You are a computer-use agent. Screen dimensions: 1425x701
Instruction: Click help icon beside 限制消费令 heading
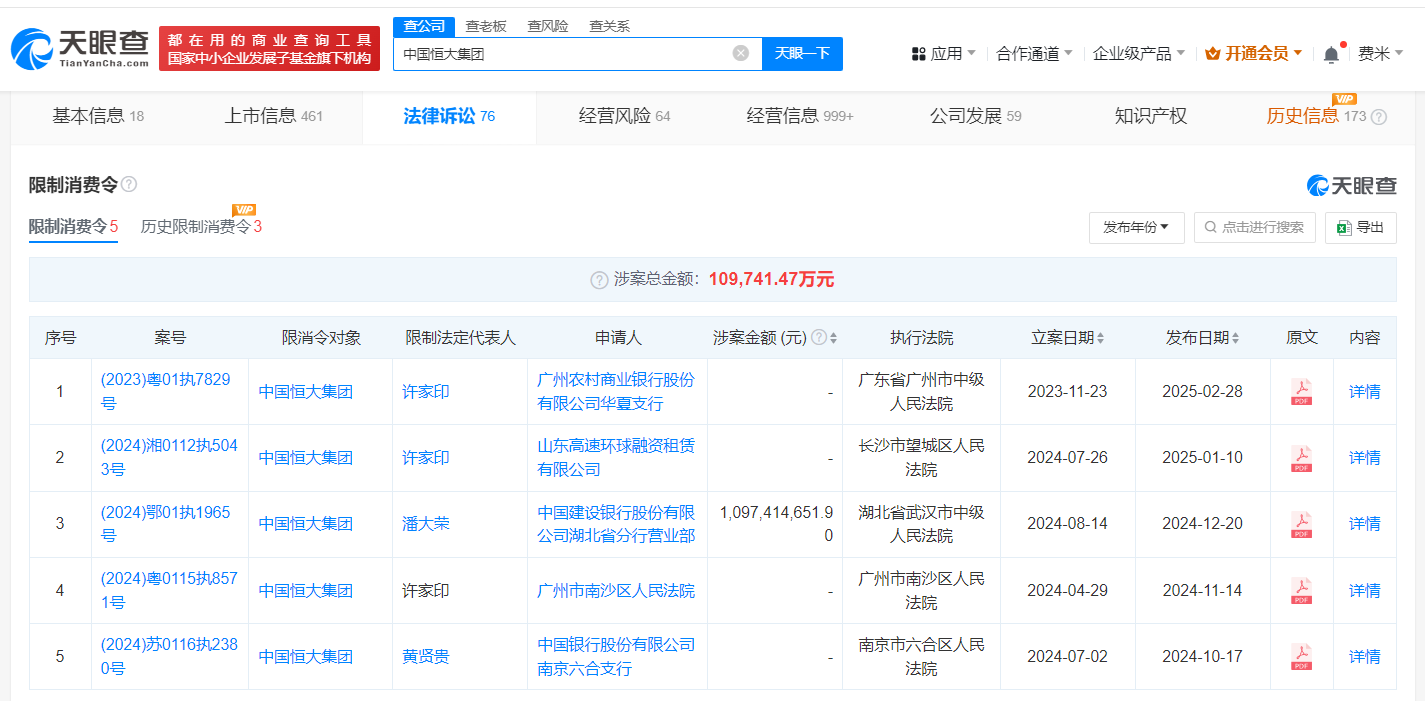click(129, 185)
